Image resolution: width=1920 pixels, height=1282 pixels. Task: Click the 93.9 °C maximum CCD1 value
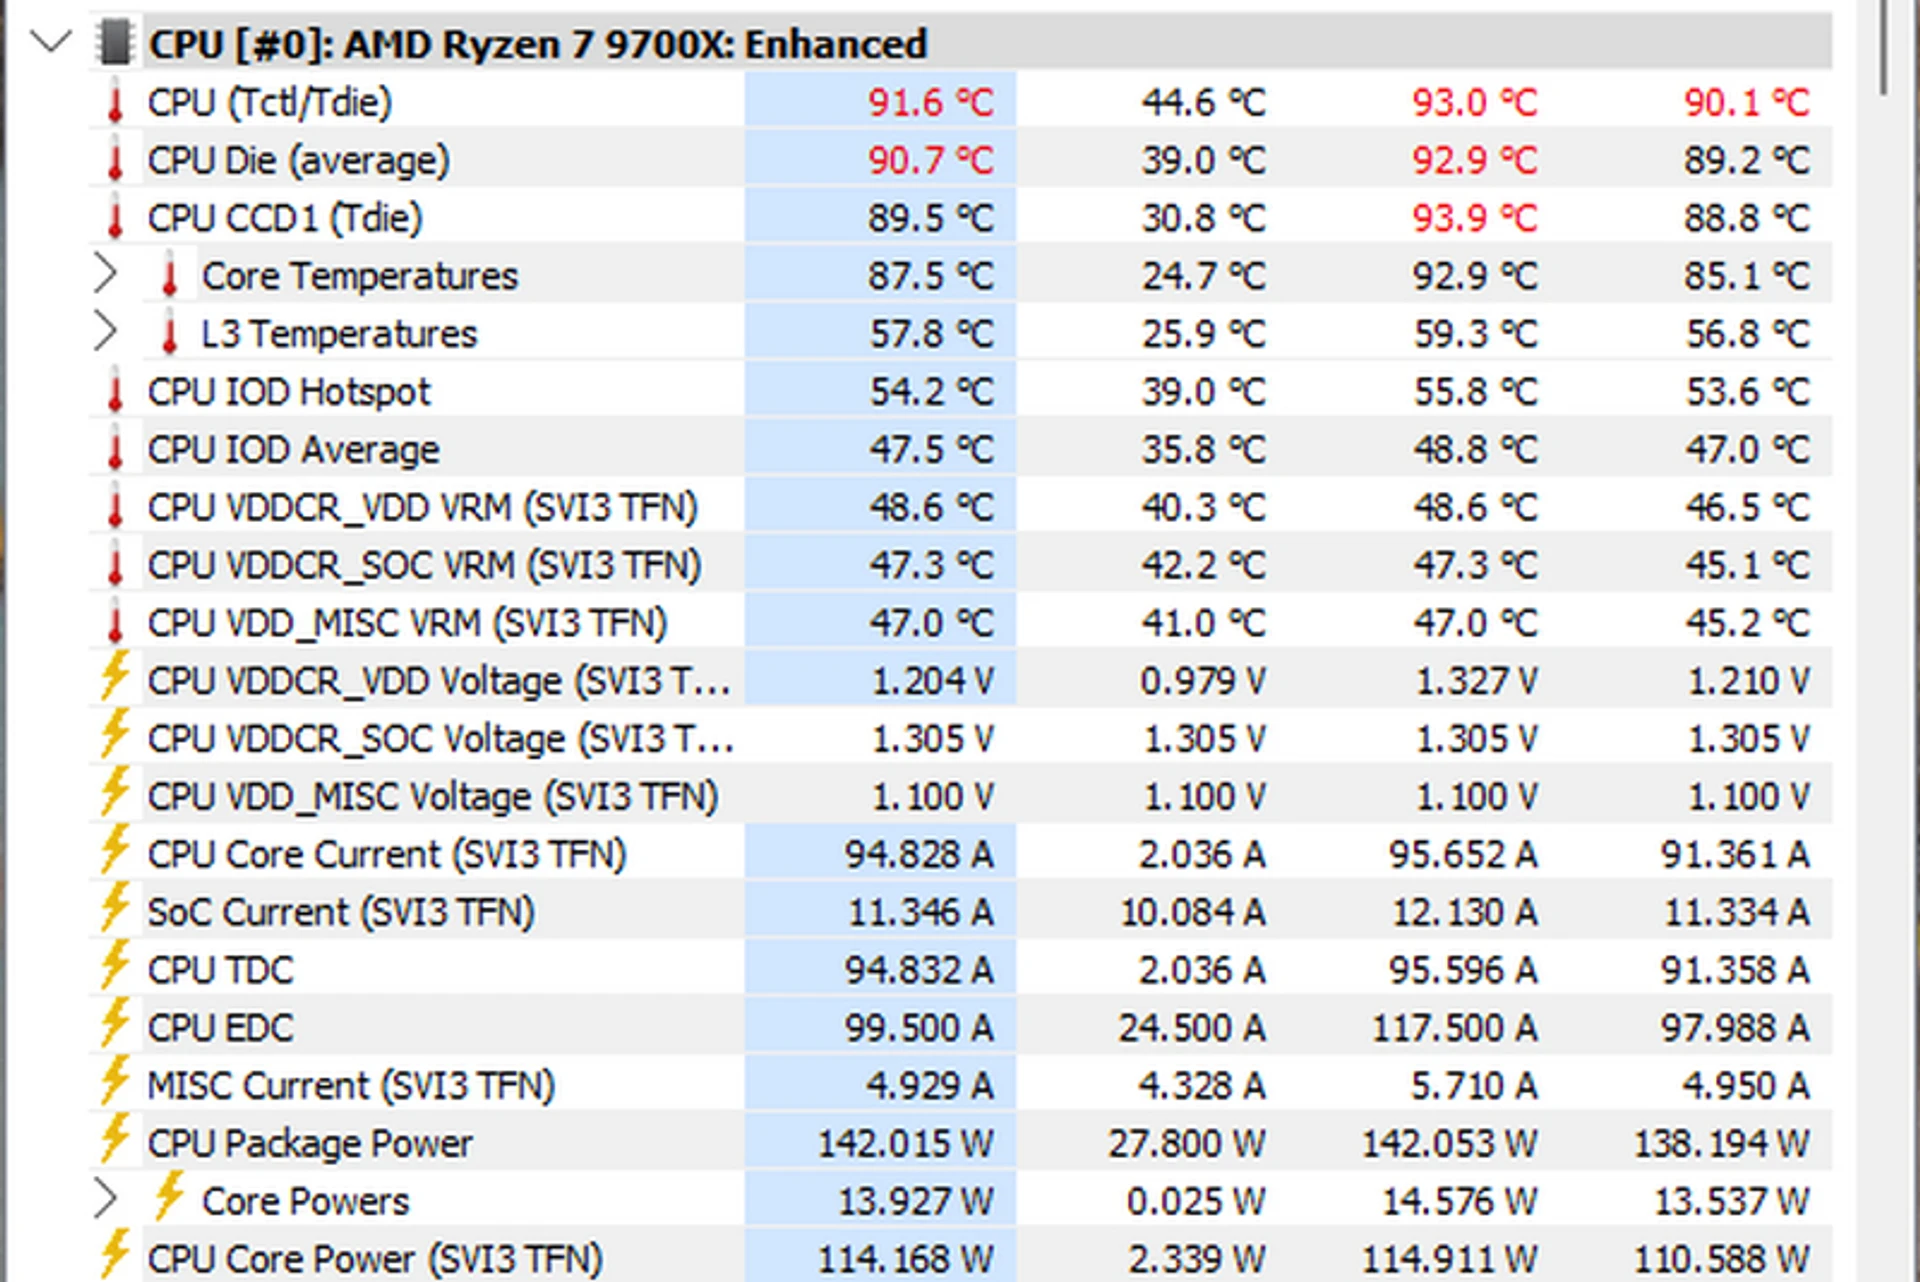pos(1474,219)
